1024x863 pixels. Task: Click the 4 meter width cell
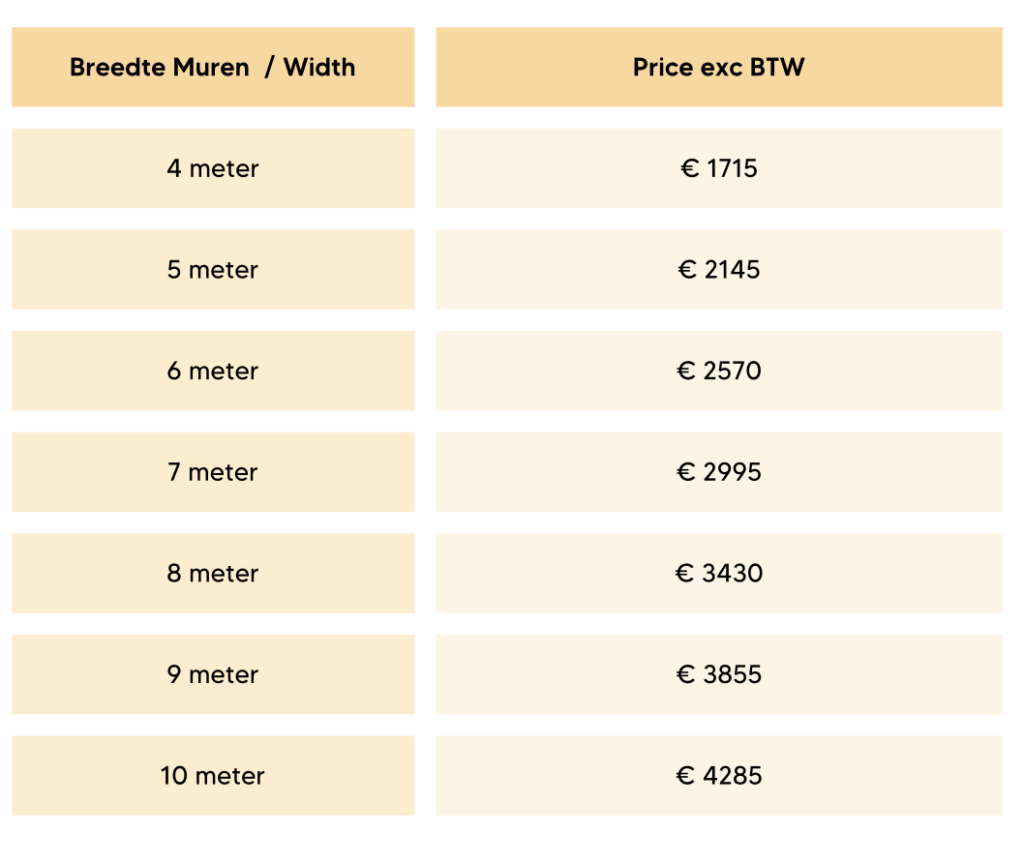click(213, 169)
